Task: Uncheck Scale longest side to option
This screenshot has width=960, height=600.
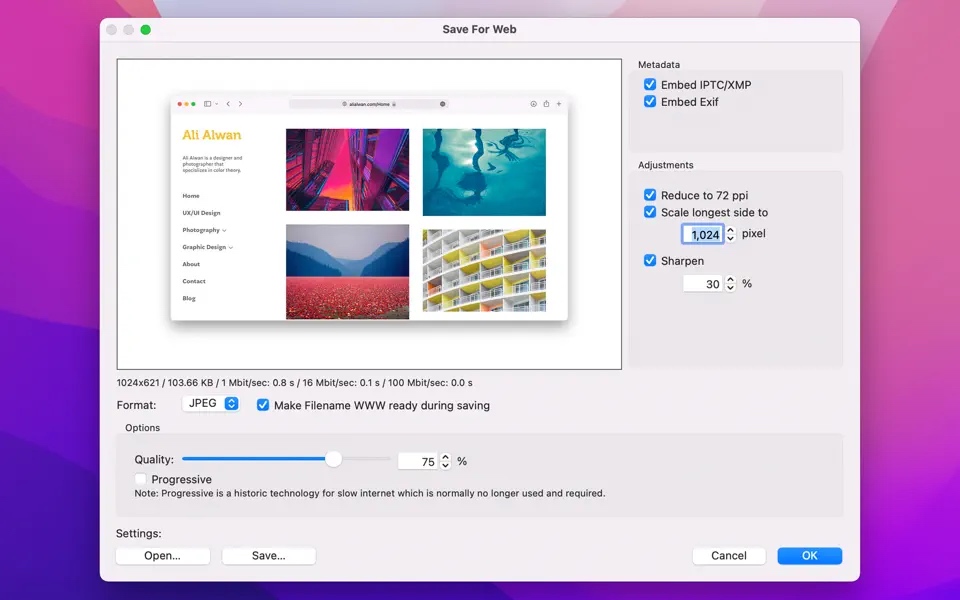Action: coord(650,212)
